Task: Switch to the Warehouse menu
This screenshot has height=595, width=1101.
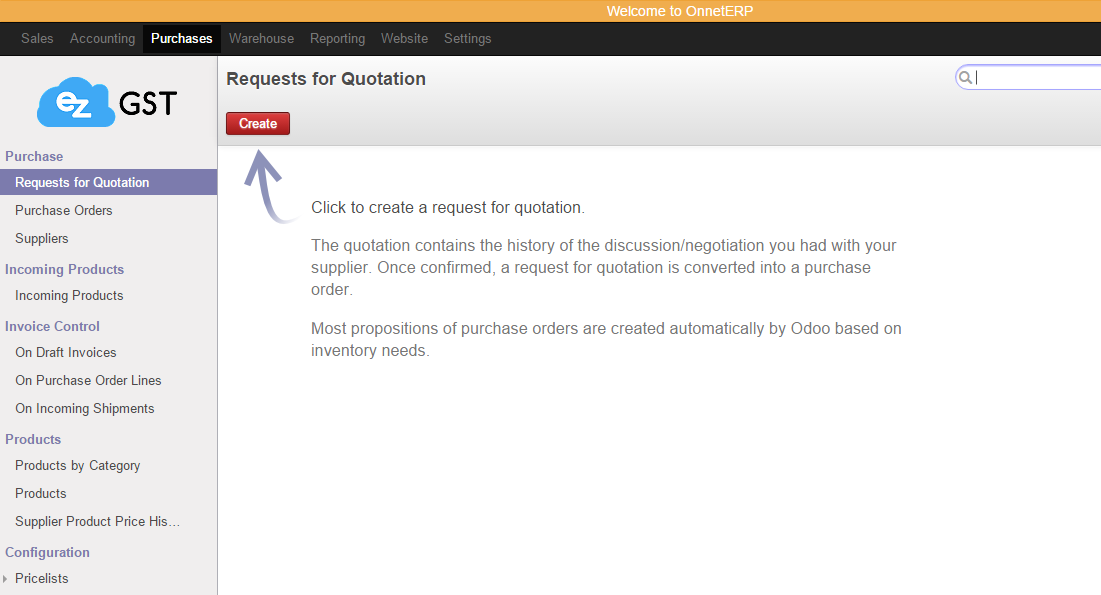Action: [x=261, y=39]
